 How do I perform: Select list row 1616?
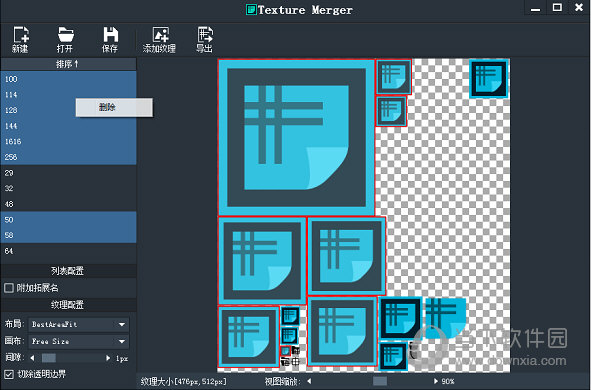point(68,141)
